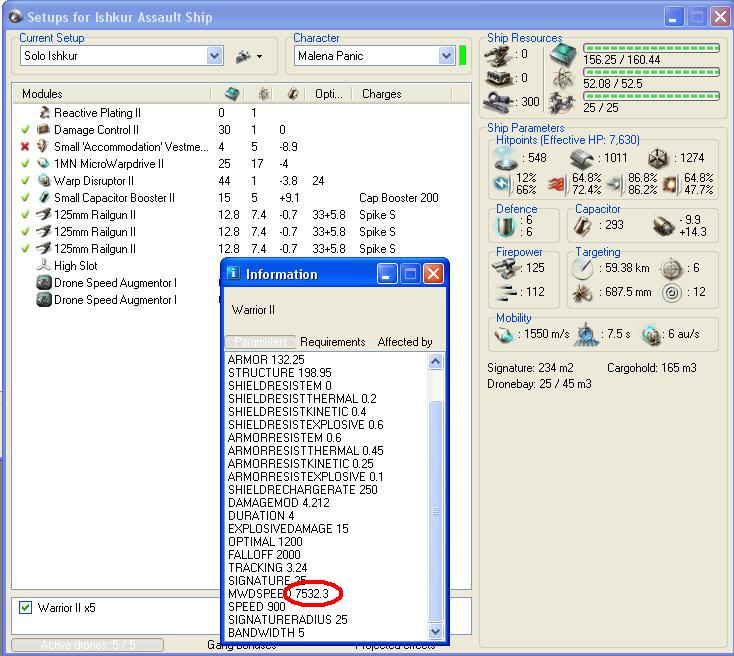
Task: Select the Small Capacitor Booster II icon
Action: click(44, 197)
